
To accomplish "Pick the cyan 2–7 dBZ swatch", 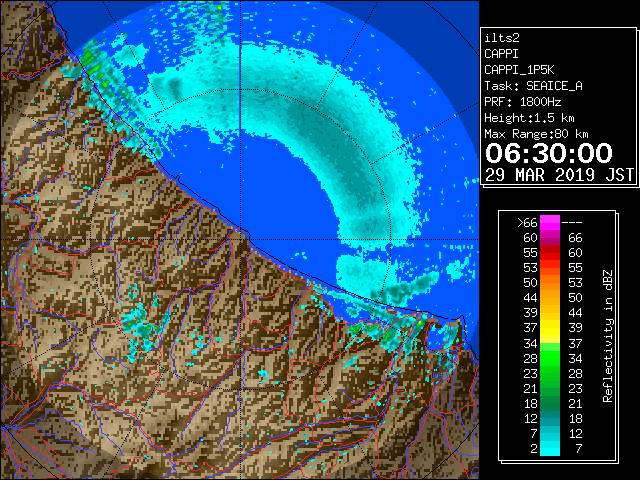I will [x=550, y=448].
